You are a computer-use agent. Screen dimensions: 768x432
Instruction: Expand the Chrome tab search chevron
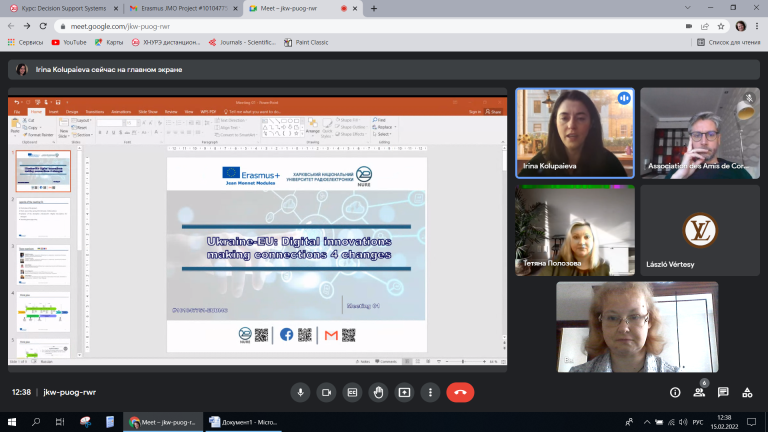(688, 8)
